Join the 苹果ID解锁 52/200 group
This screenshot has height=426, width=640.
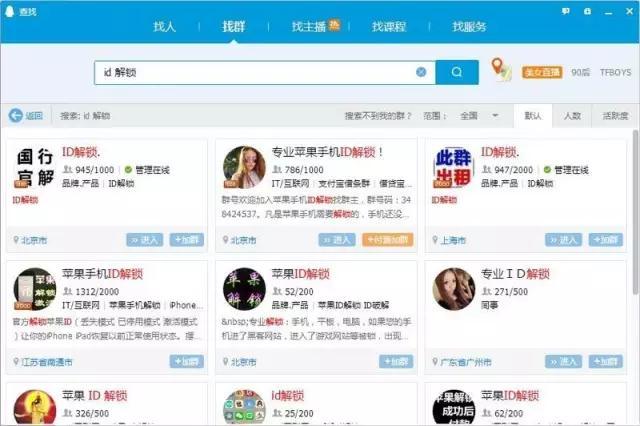point(396,362)
